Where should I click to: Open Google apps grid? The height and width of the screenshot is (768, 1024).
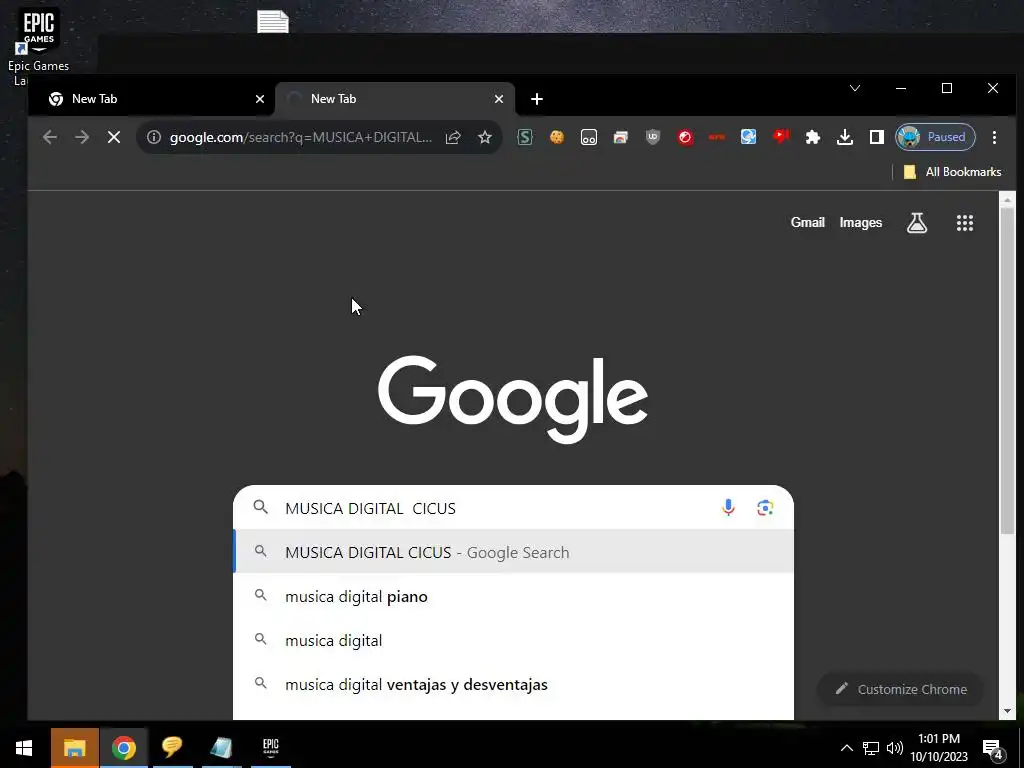(965, 223)
